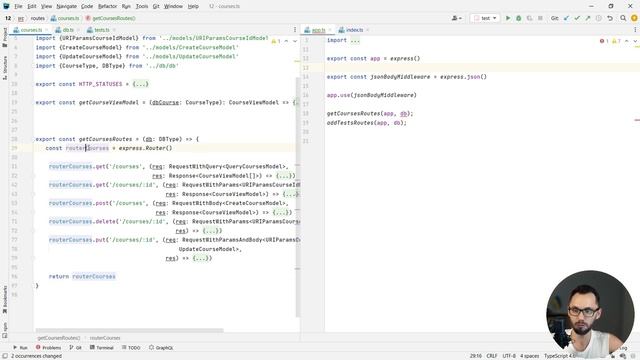Open the Problems tool window button

click(48, 348)
